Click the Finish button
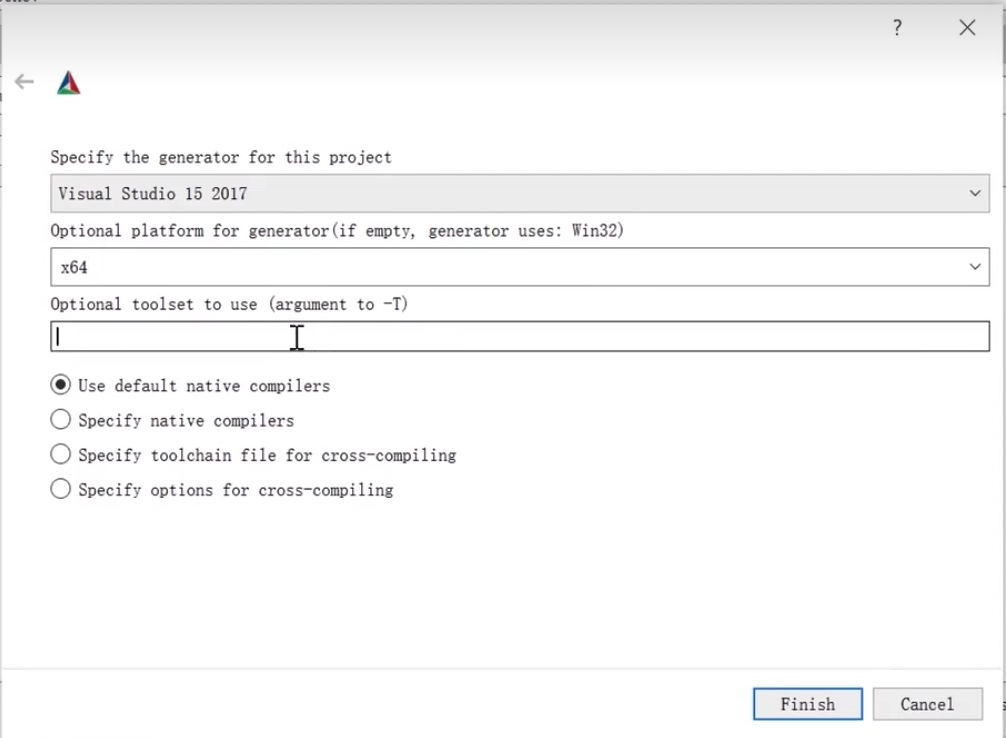 (807, 704)
